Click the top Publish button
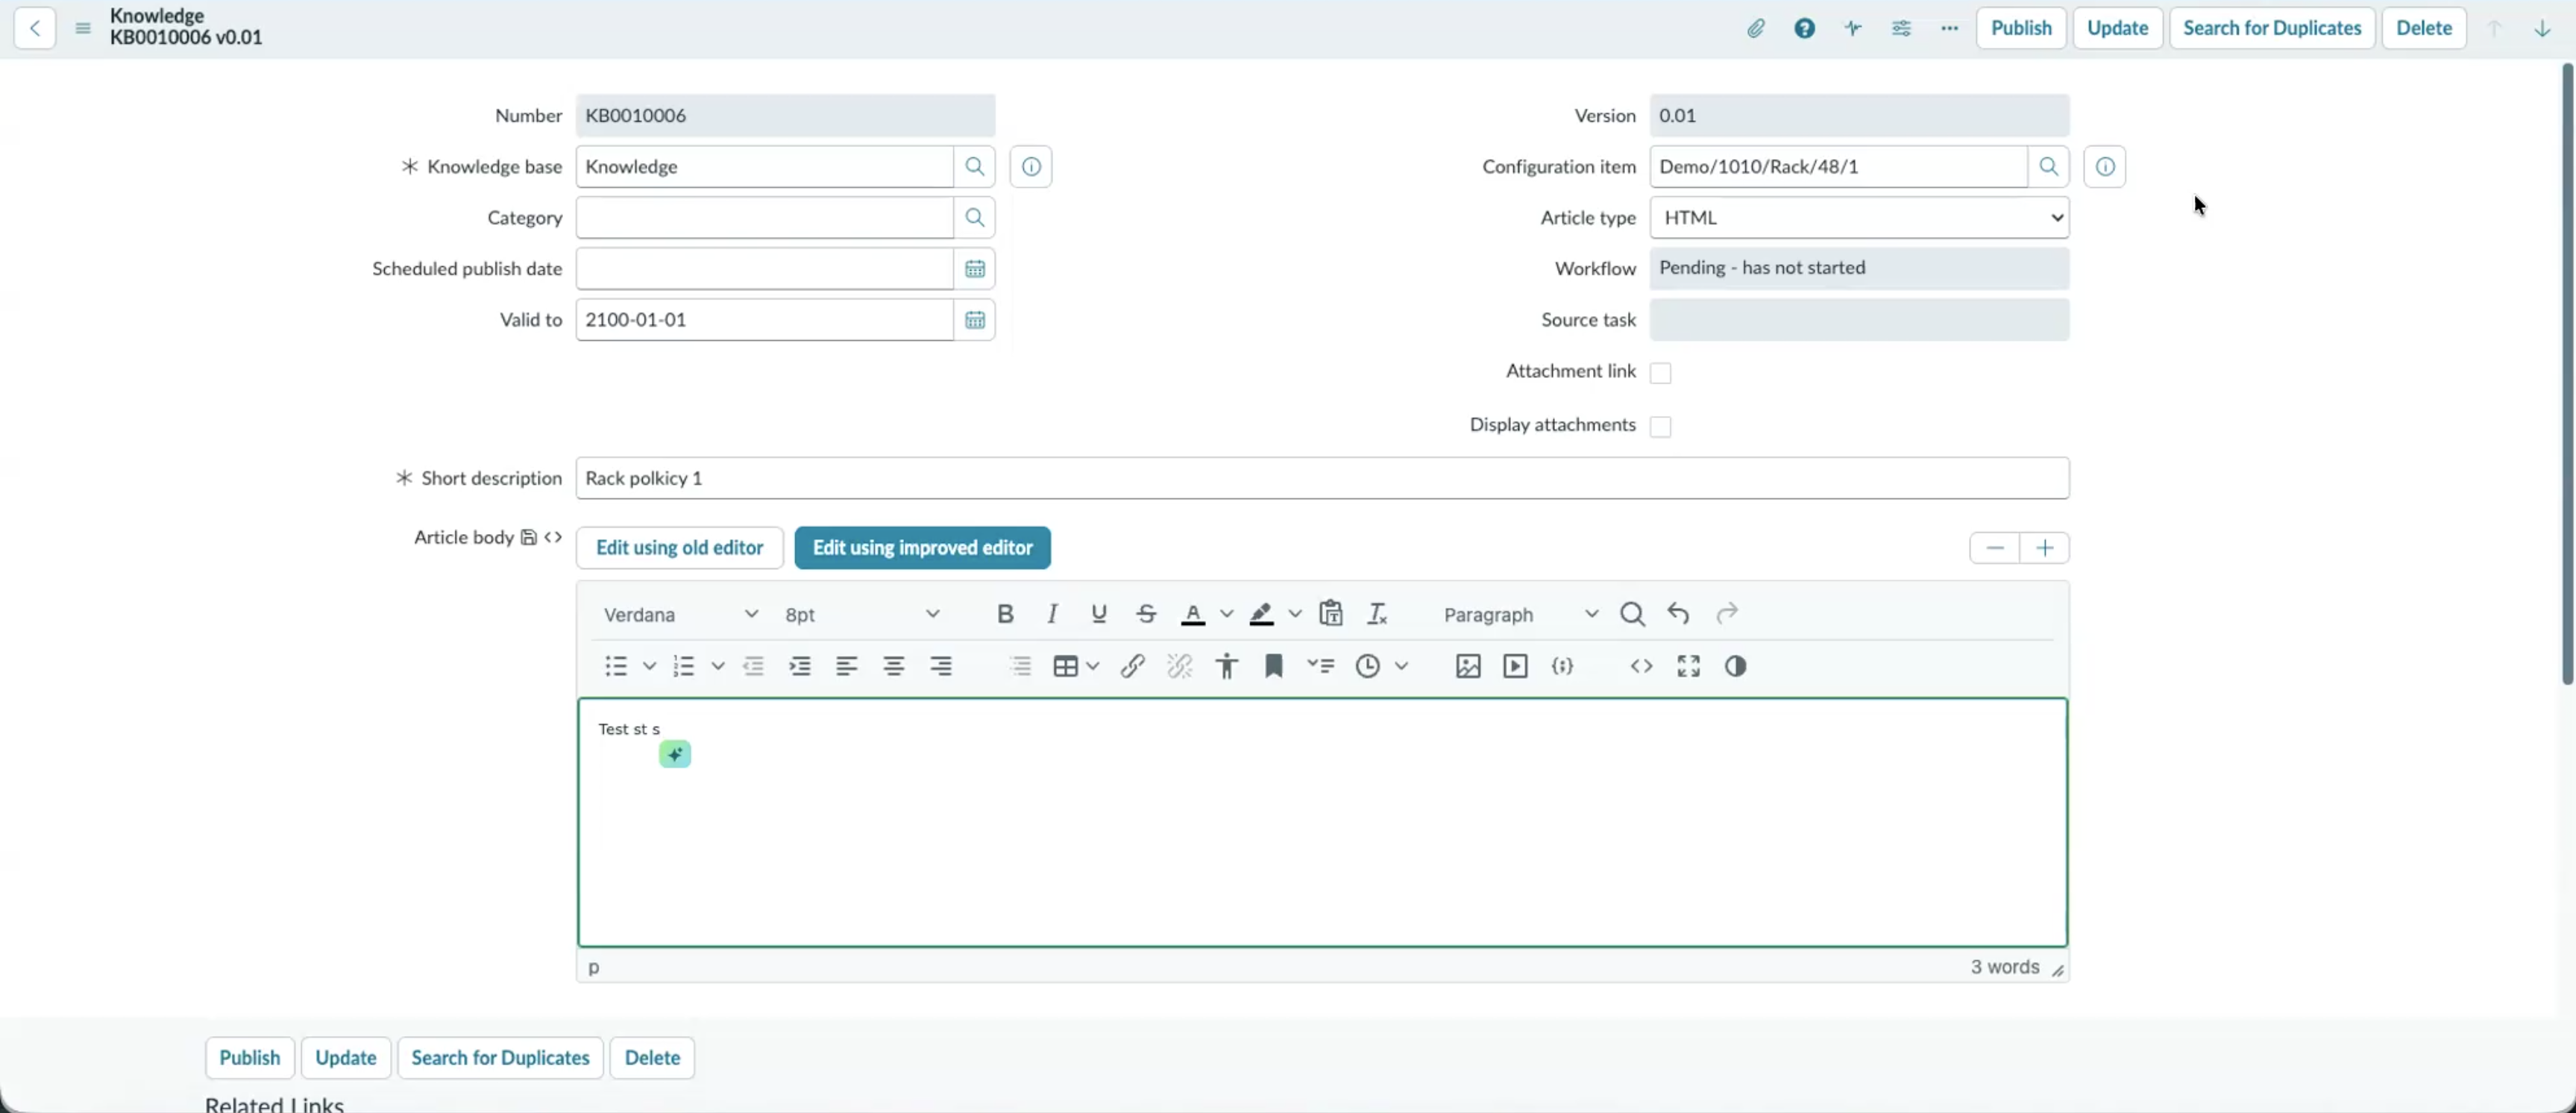This screenshot has height=1113, width=2576. point(2021,28)
